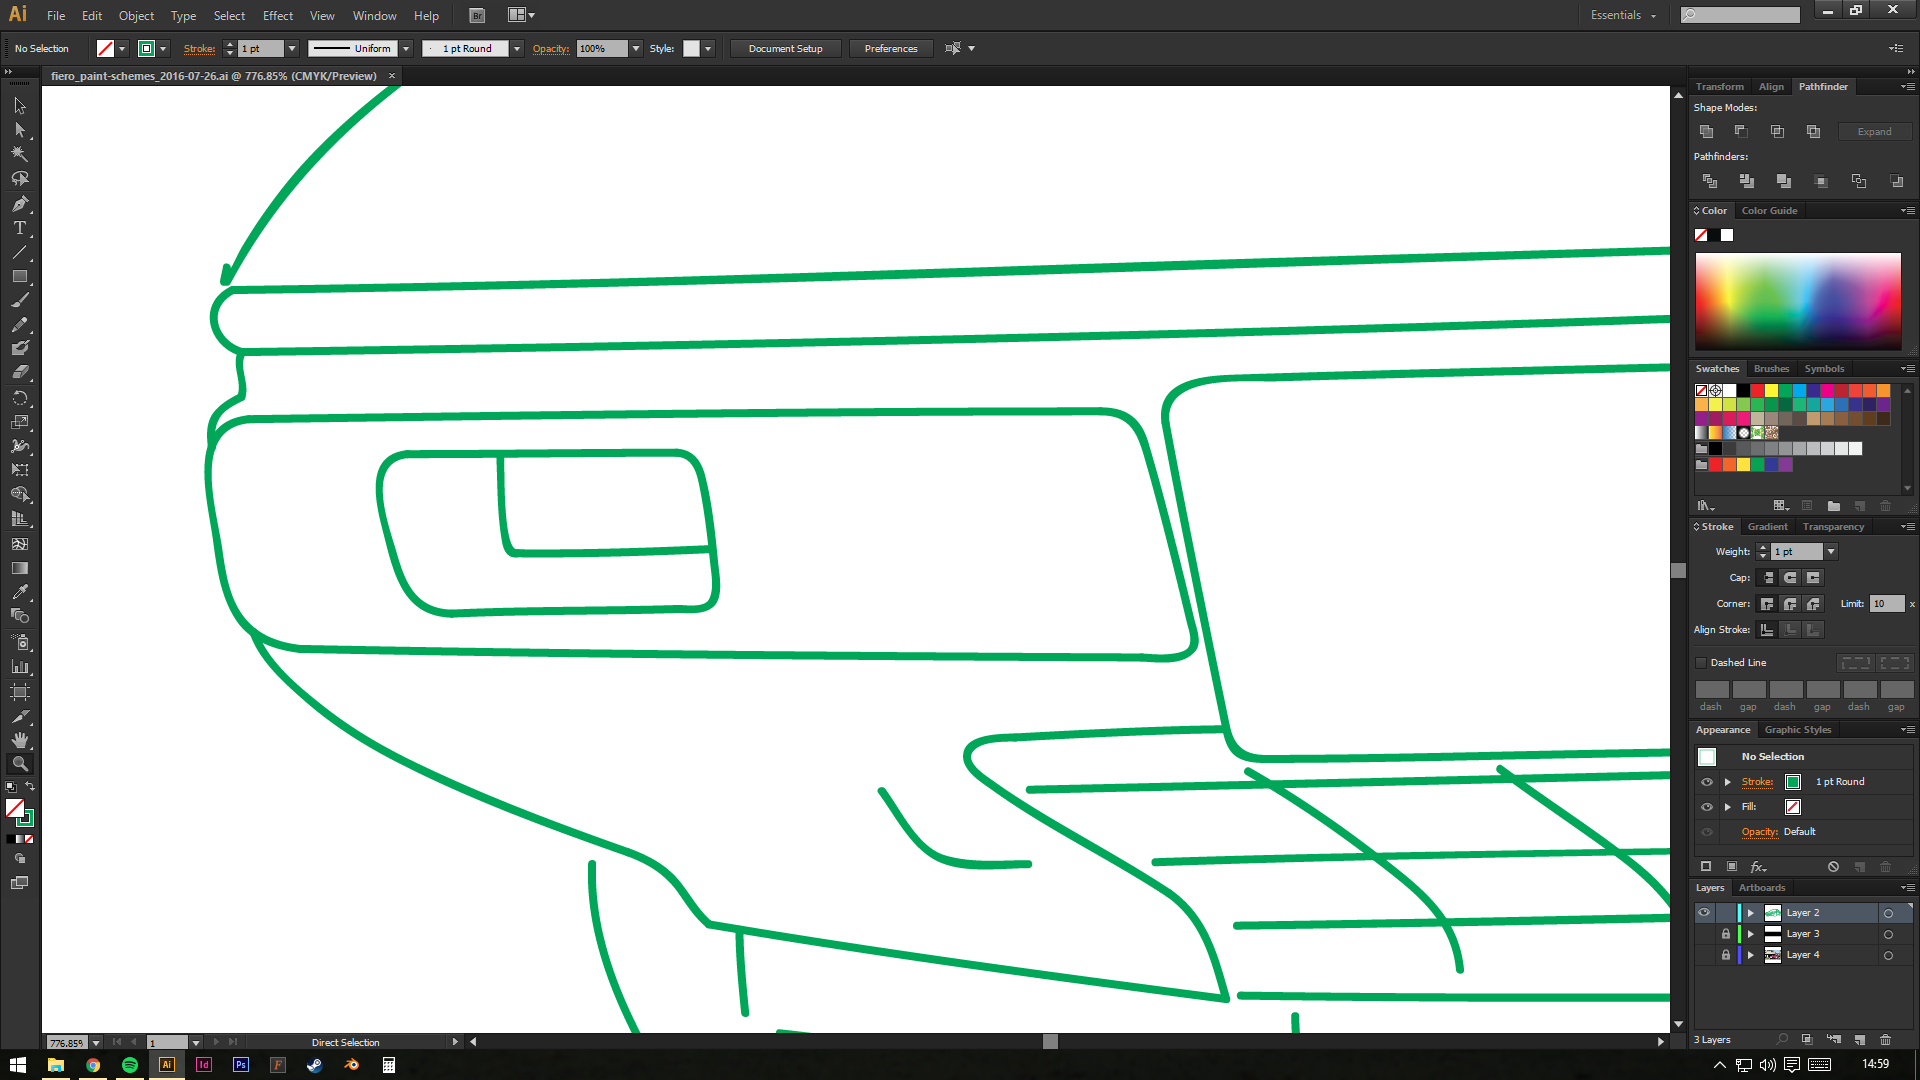Viewport: 1920px width, 1080px height.
Task: Switch to the Artboards tab
Action: (1761, 888)
